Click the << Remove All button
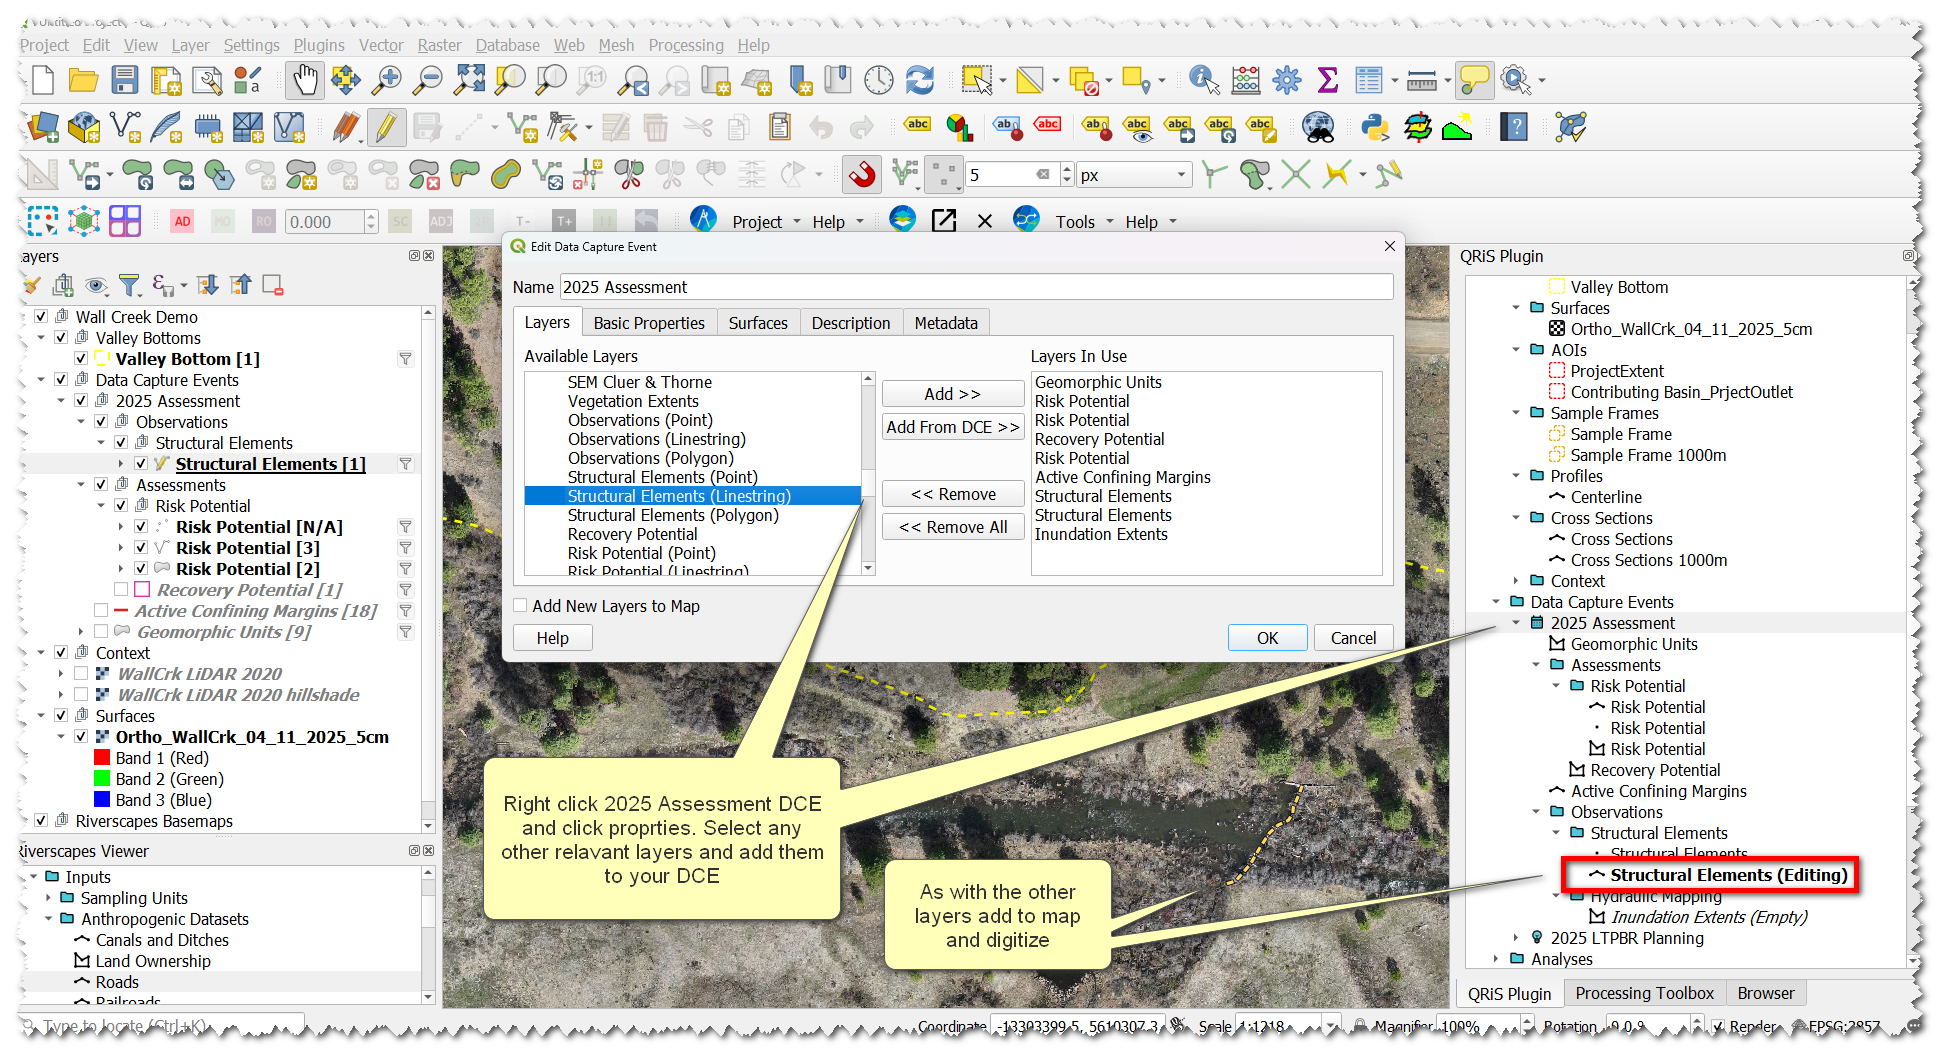Viewport: 1940px width, 1053px height. [x=952, y=527]
